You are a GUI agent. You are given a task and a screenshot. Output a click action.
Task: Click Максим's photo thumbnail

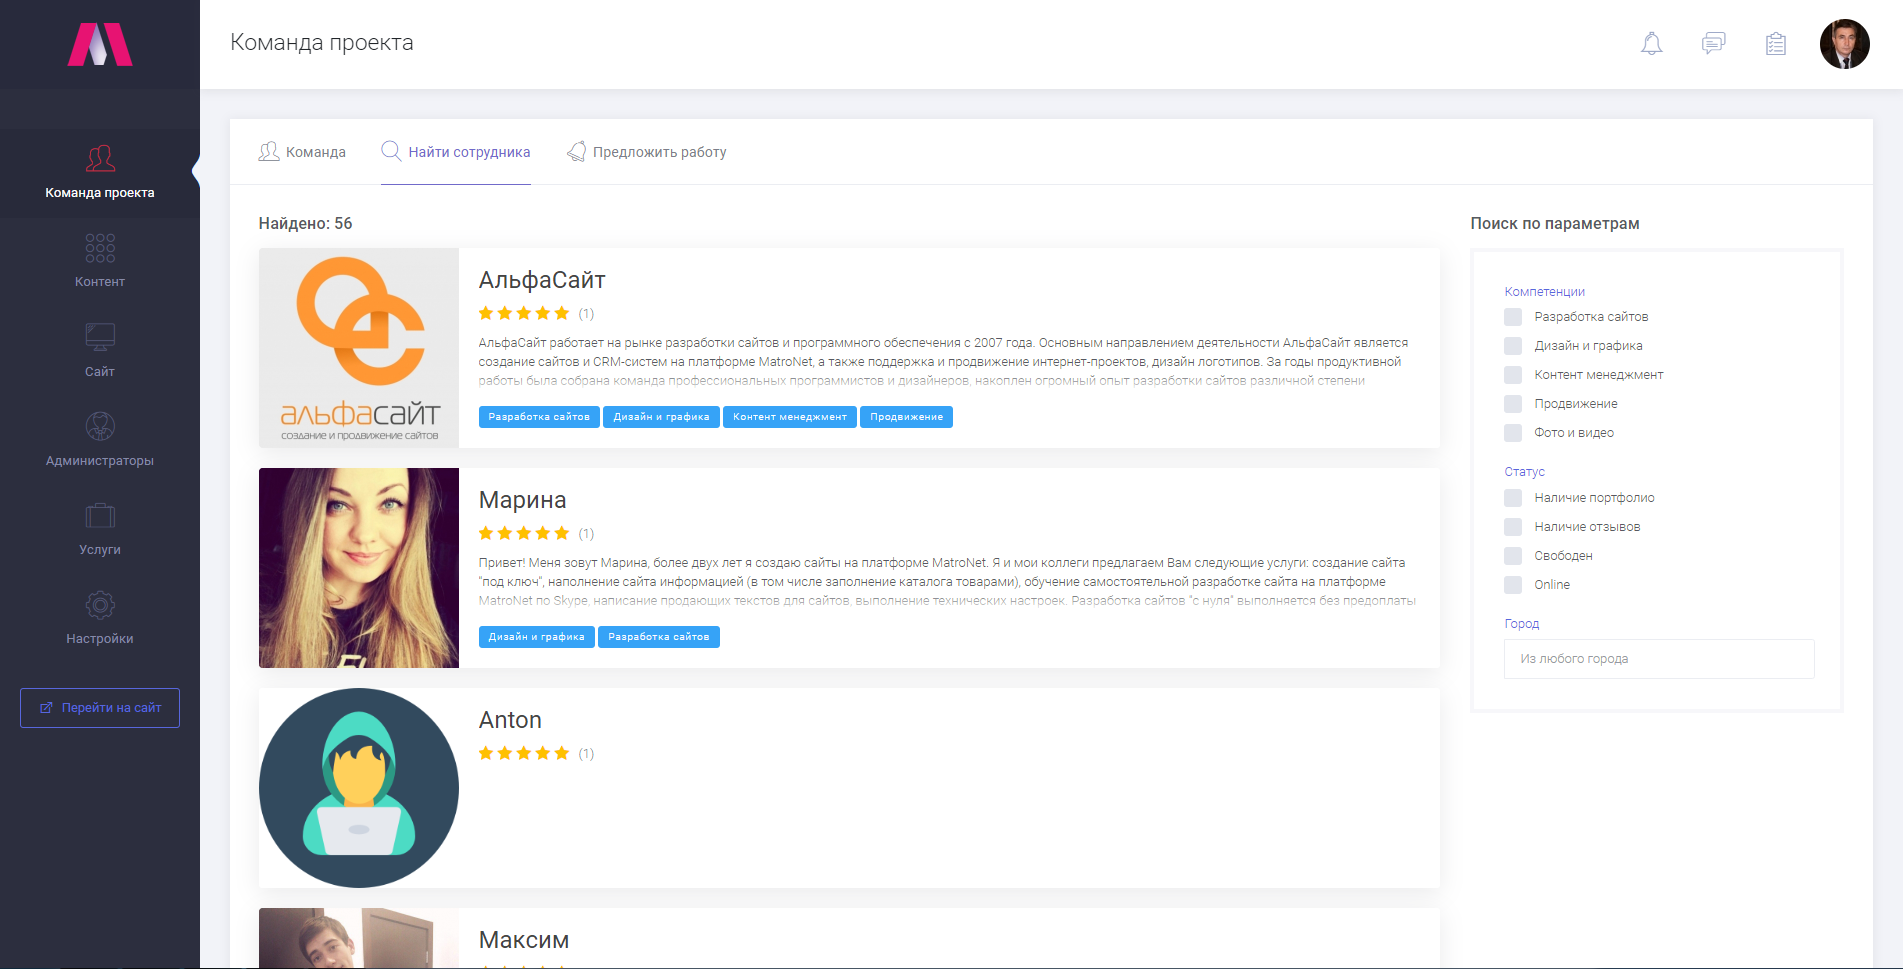pyautogui.click(x=359, y=938)
